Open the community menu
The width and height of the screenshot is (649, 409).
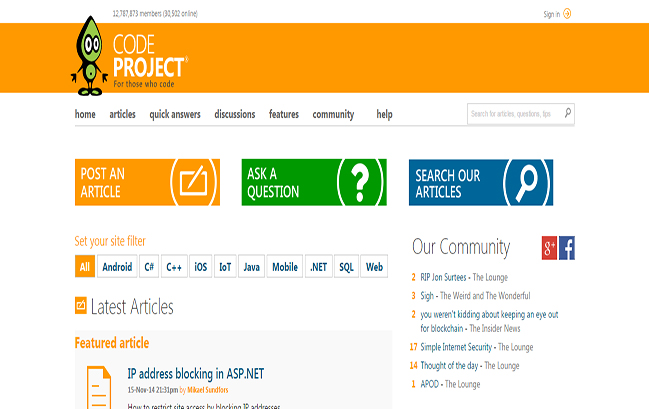pyautogui.click(x=333, y=115)
